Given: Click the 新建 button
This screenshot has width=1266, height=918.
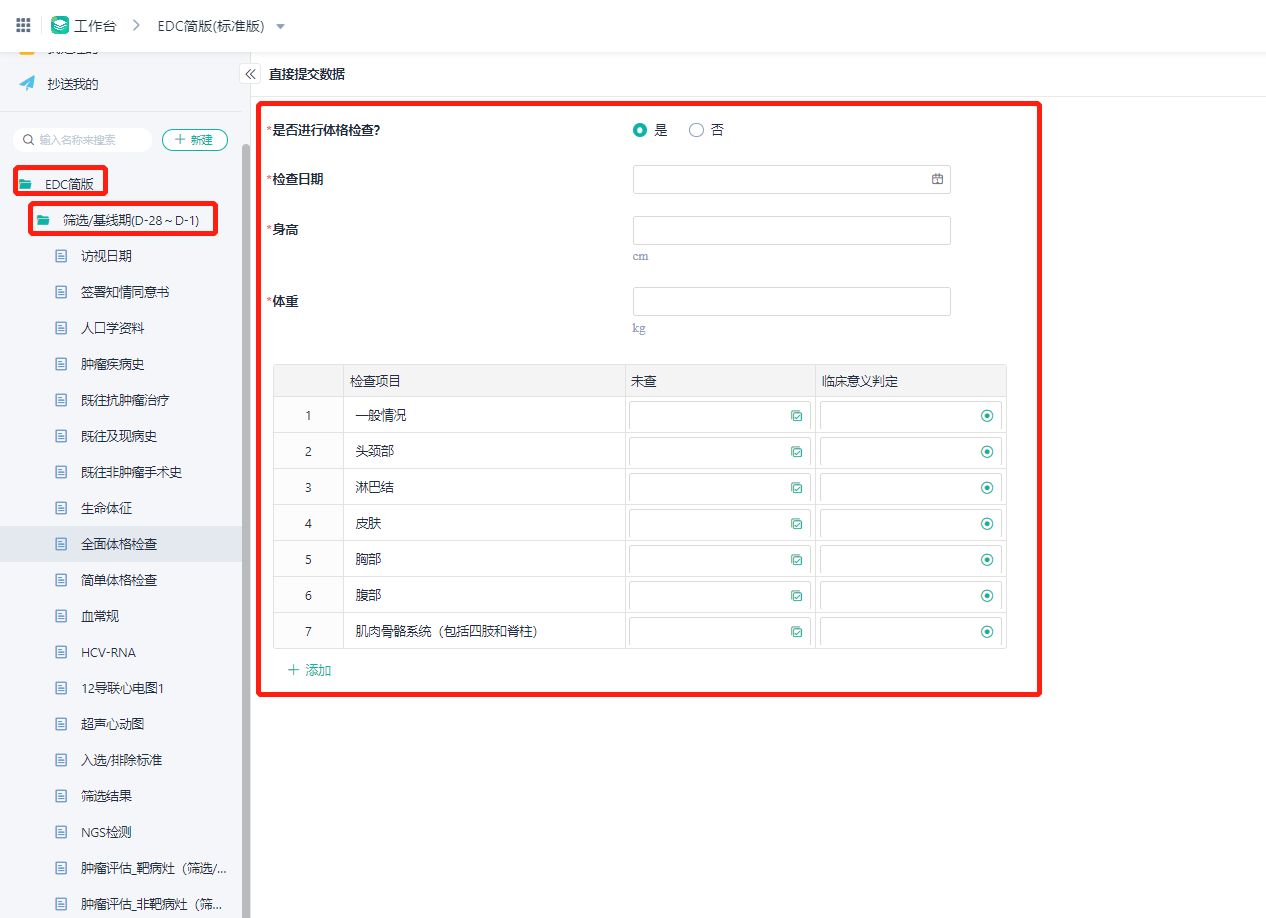Looking at the screenshot, I should 194,140.
